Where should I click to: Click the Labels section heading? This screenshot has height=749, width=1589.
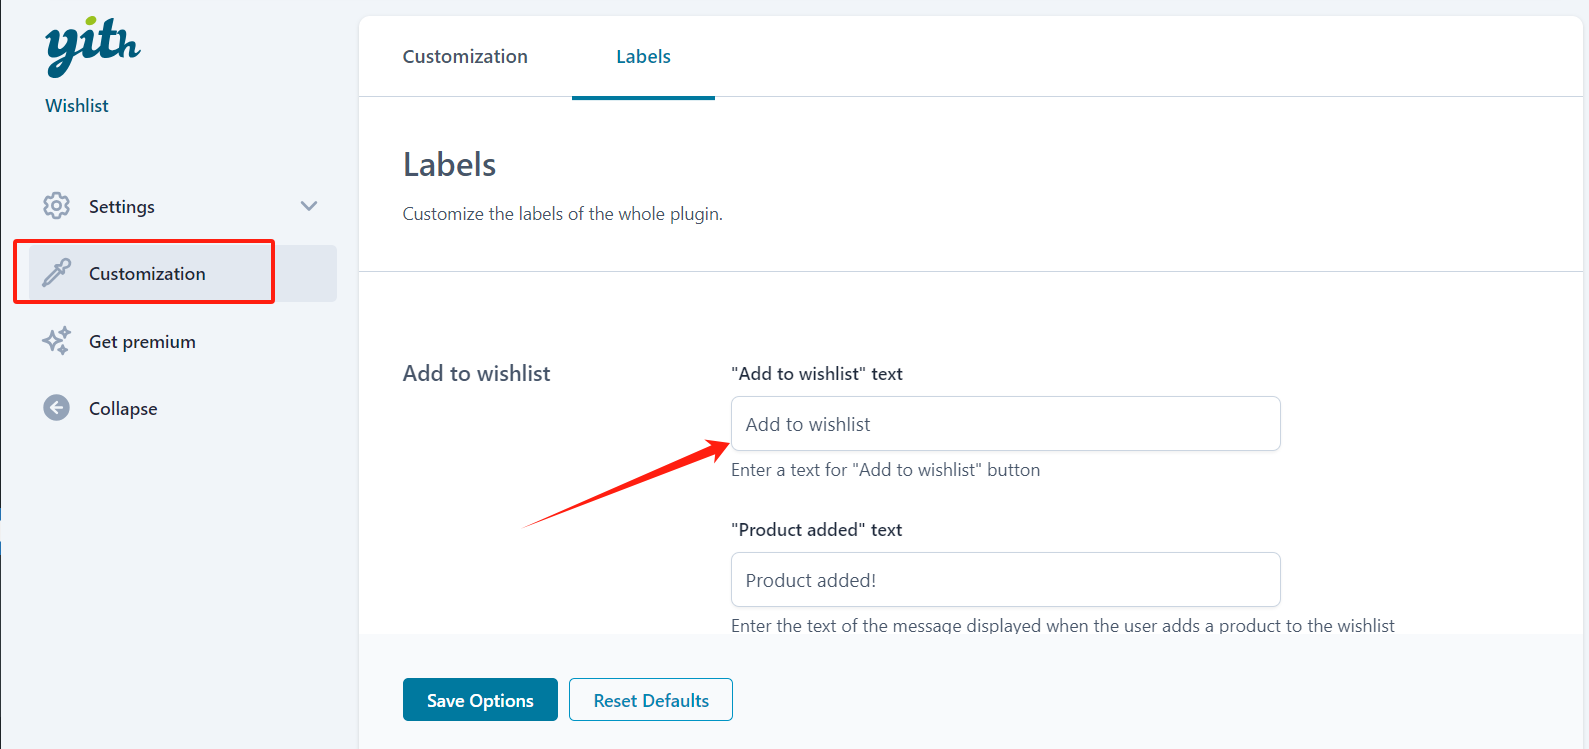[449, 163]
